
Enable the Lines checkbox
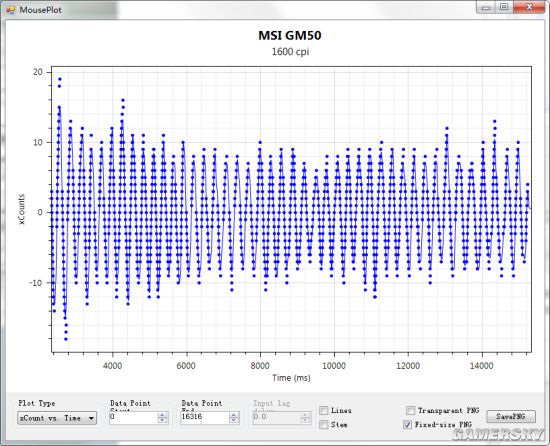tap(324, 410)
